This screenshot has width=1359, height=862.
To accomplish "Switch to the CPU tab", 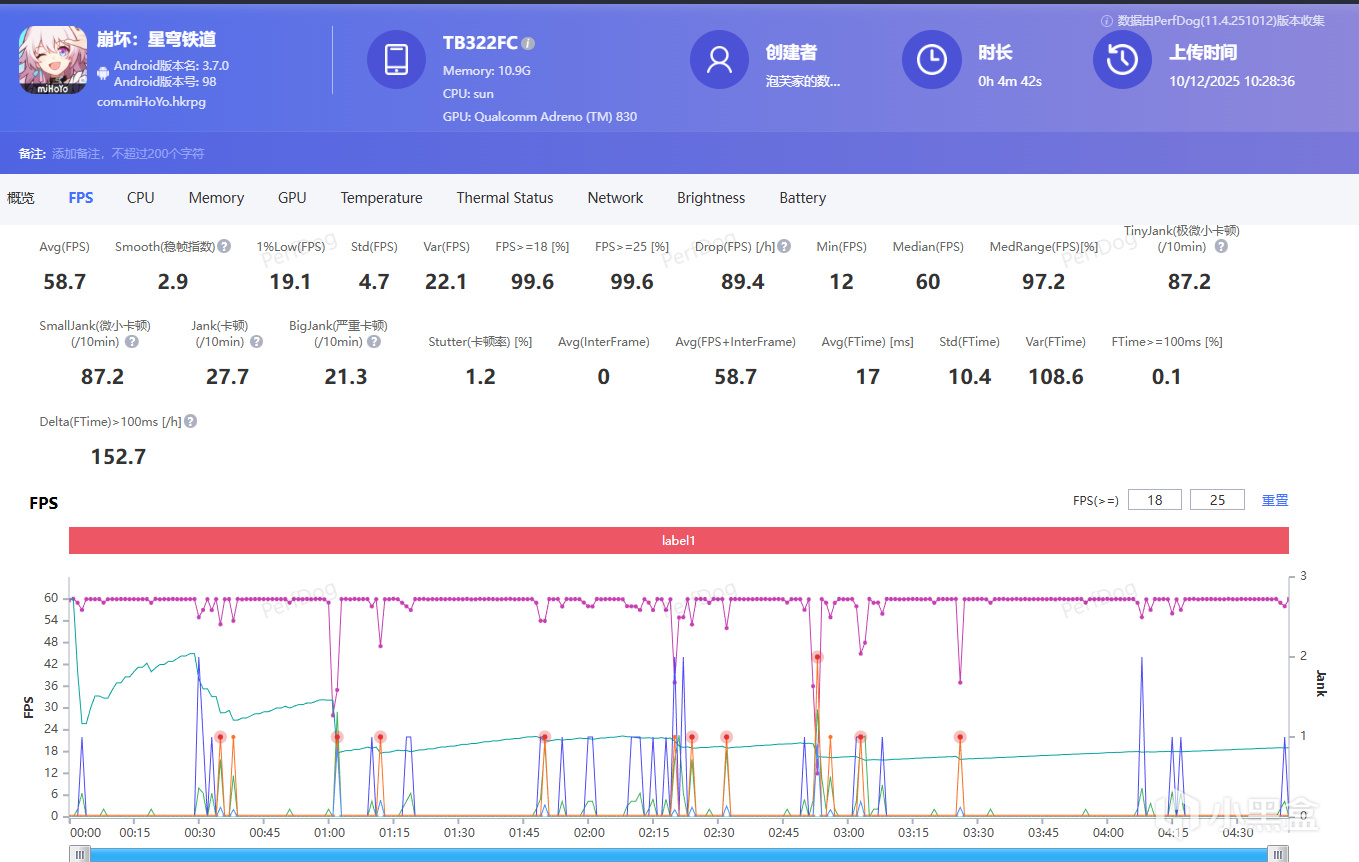I will tap(141, 198).
